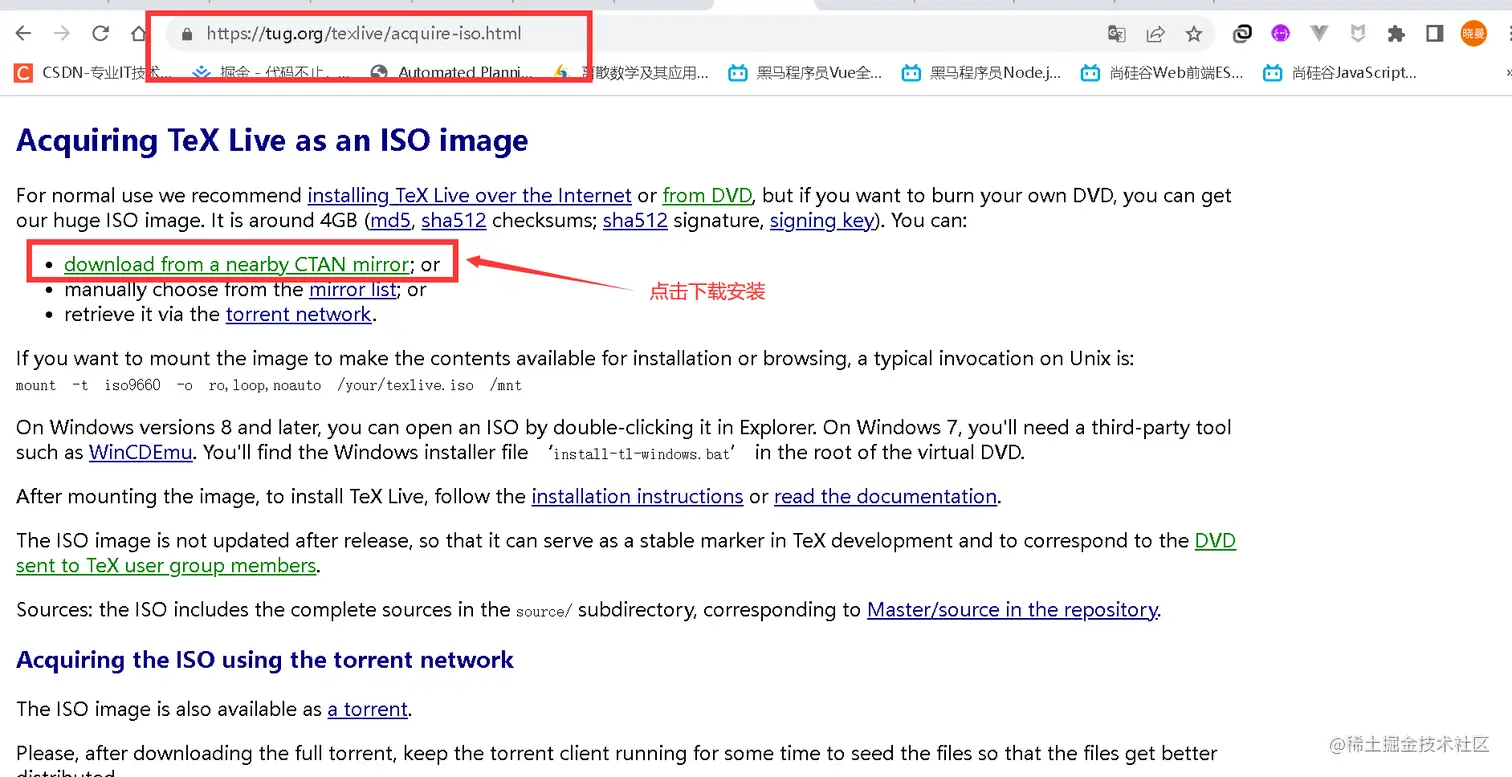Open the md5 checksum link
This screenshot has height=777, width=1512.
click(x=390, y=220)
